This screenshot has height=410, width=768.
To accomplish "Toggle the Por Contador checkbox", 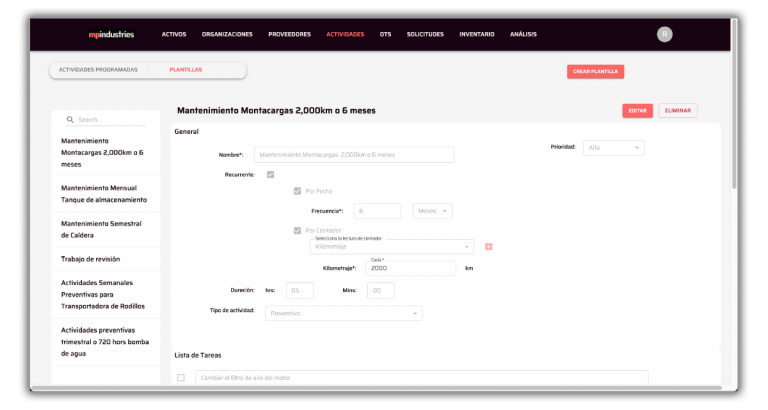I will (297, 230).
